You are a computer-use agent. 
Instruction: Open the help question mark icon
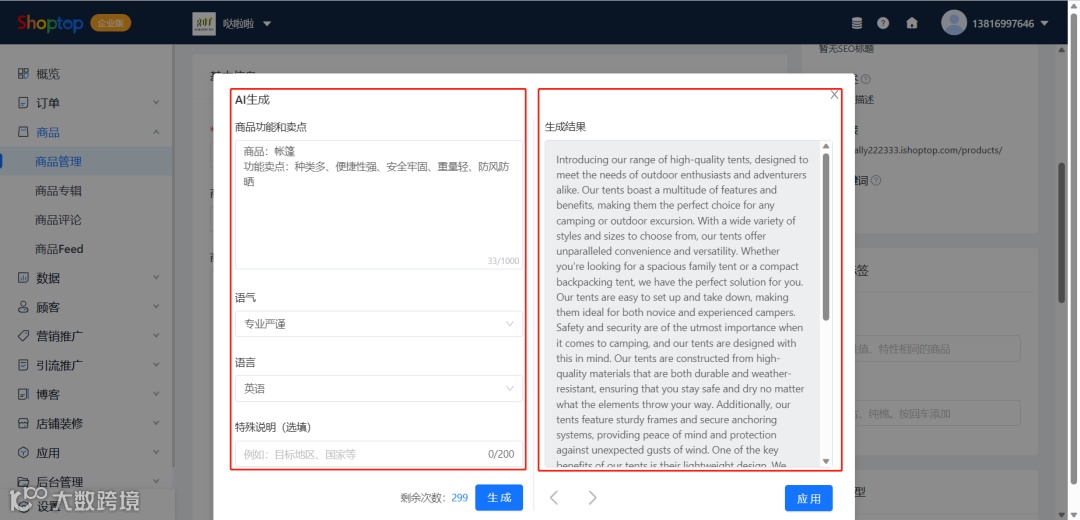pos(883,23)
